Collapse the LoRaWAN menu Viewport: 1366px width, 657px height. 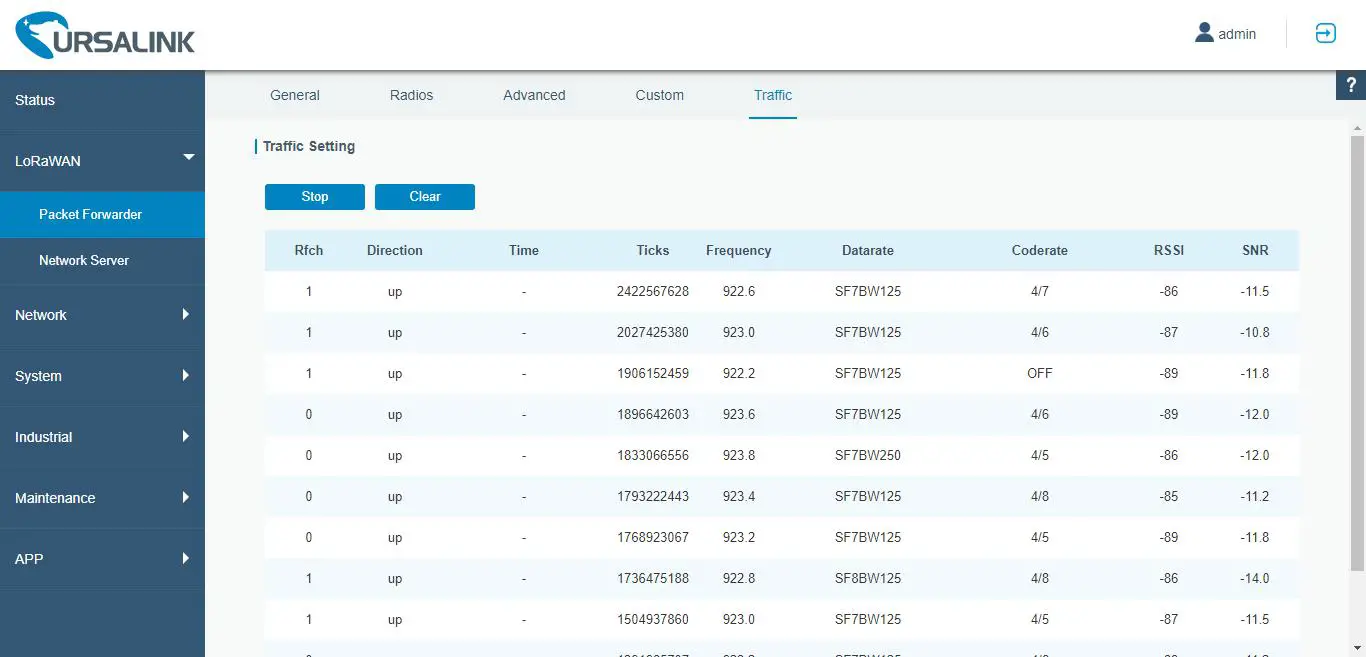pos(102,161)
